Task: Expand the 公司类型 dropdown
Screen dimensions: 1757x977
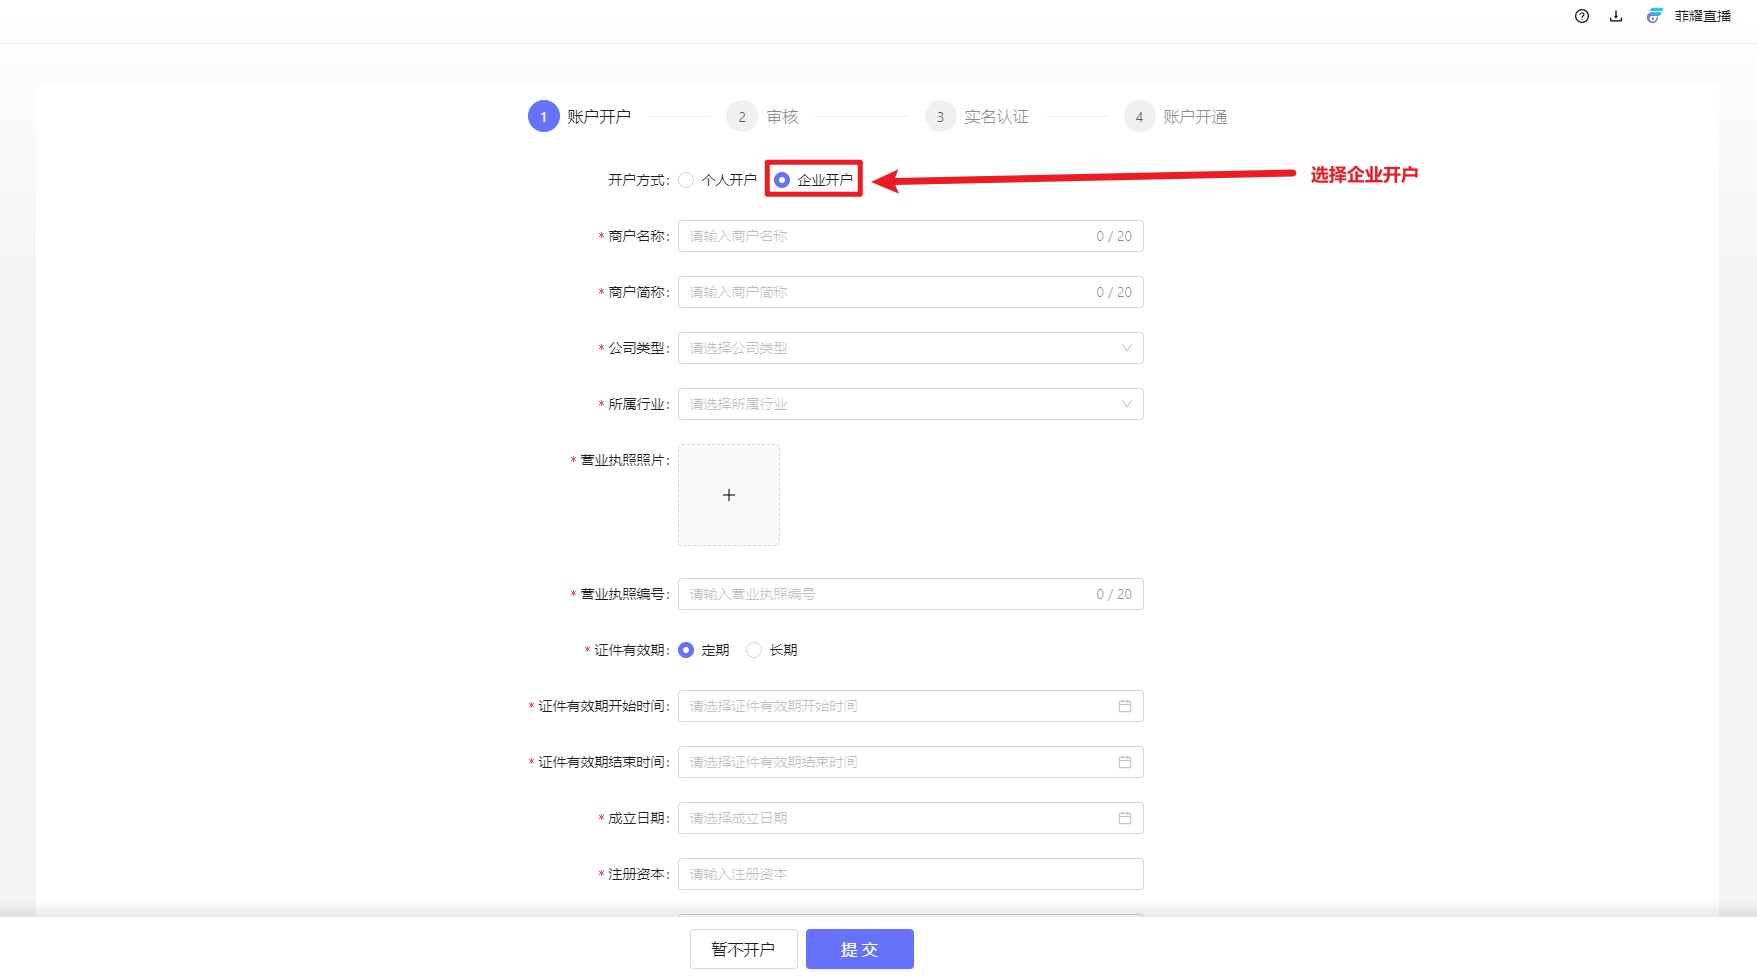Action: 910,348
